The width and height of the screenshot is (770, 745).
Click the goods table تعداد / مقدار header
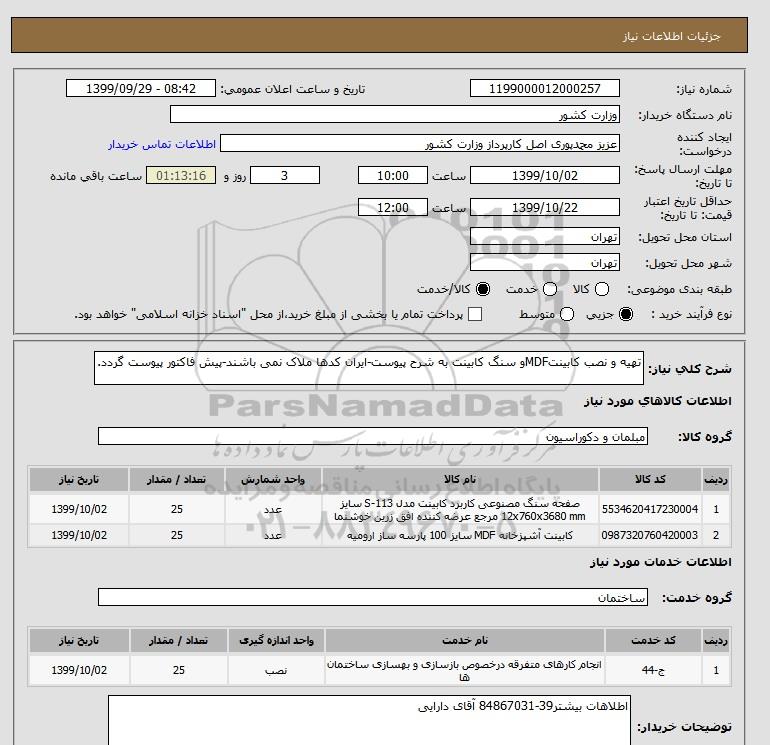point(177,479)
